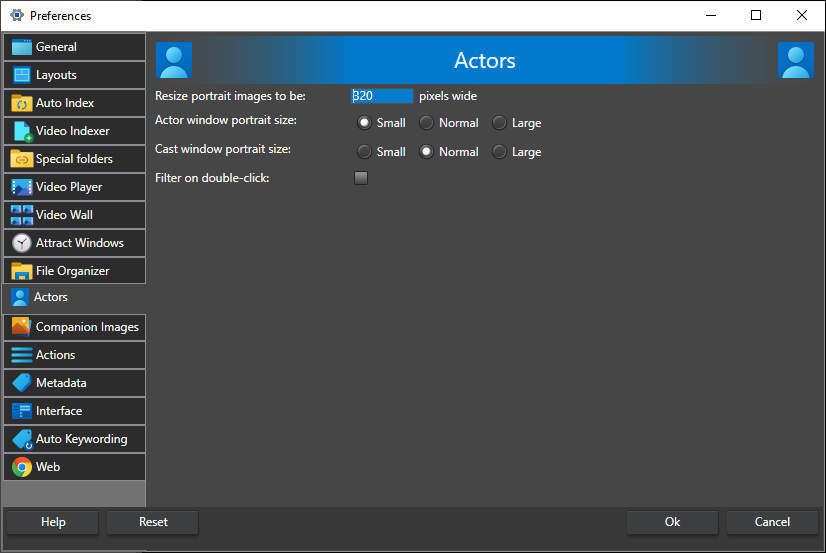Click the Attract Windows clock icon
Viewport: 826px width, 553px height.
pyautogui.click(x=21, y=243)
